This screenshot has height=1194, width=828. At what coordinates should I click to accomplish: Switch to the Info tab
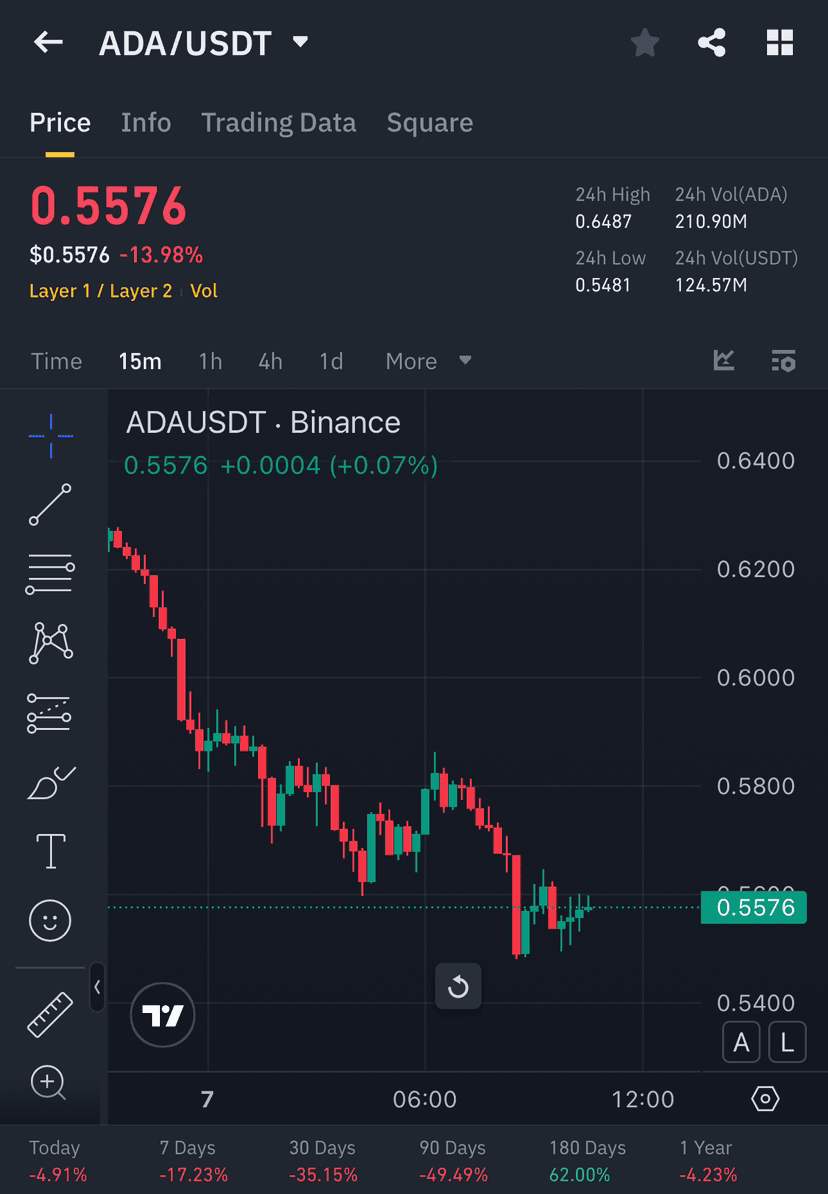[x=145, y=123]
